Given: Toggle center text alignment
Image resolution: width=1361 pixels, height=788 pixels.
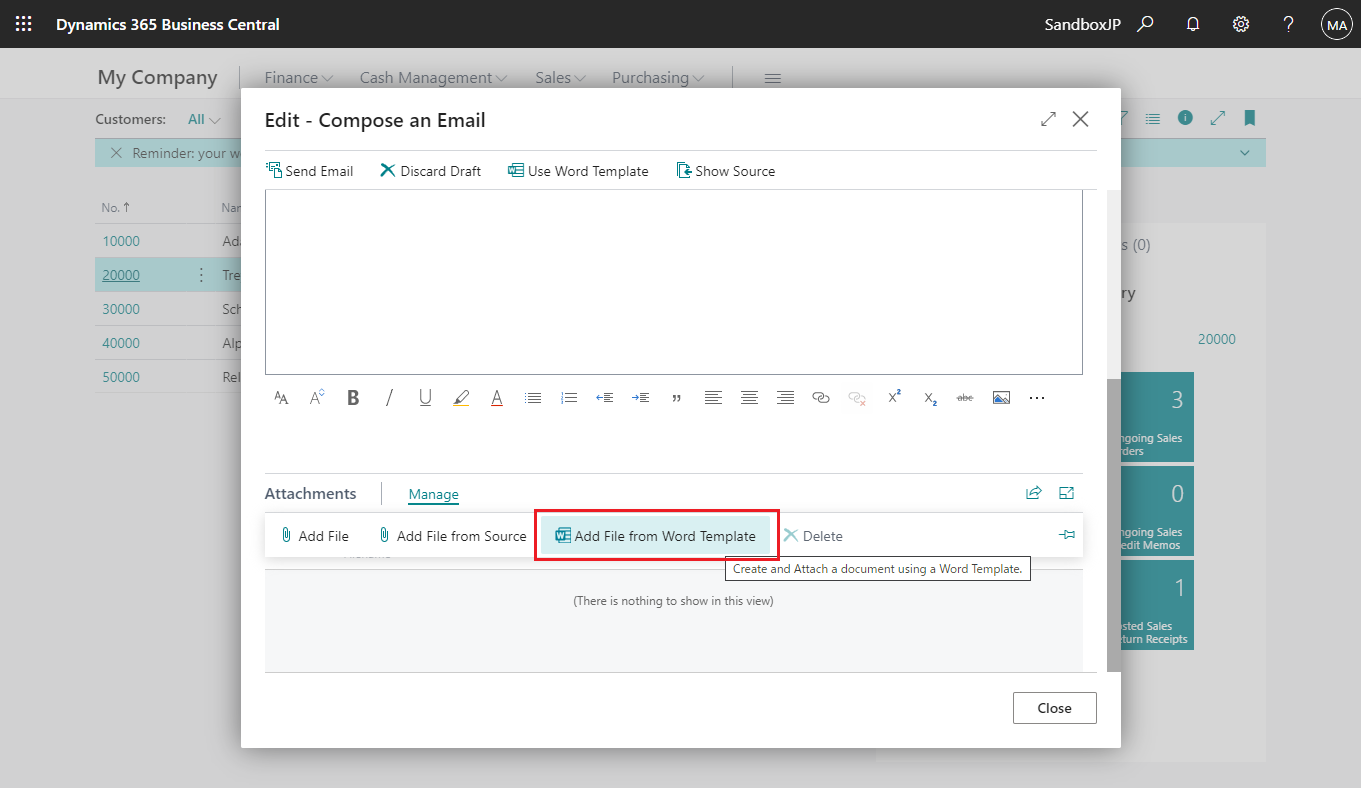Looking at the screenshot, I should pos(749,397).
